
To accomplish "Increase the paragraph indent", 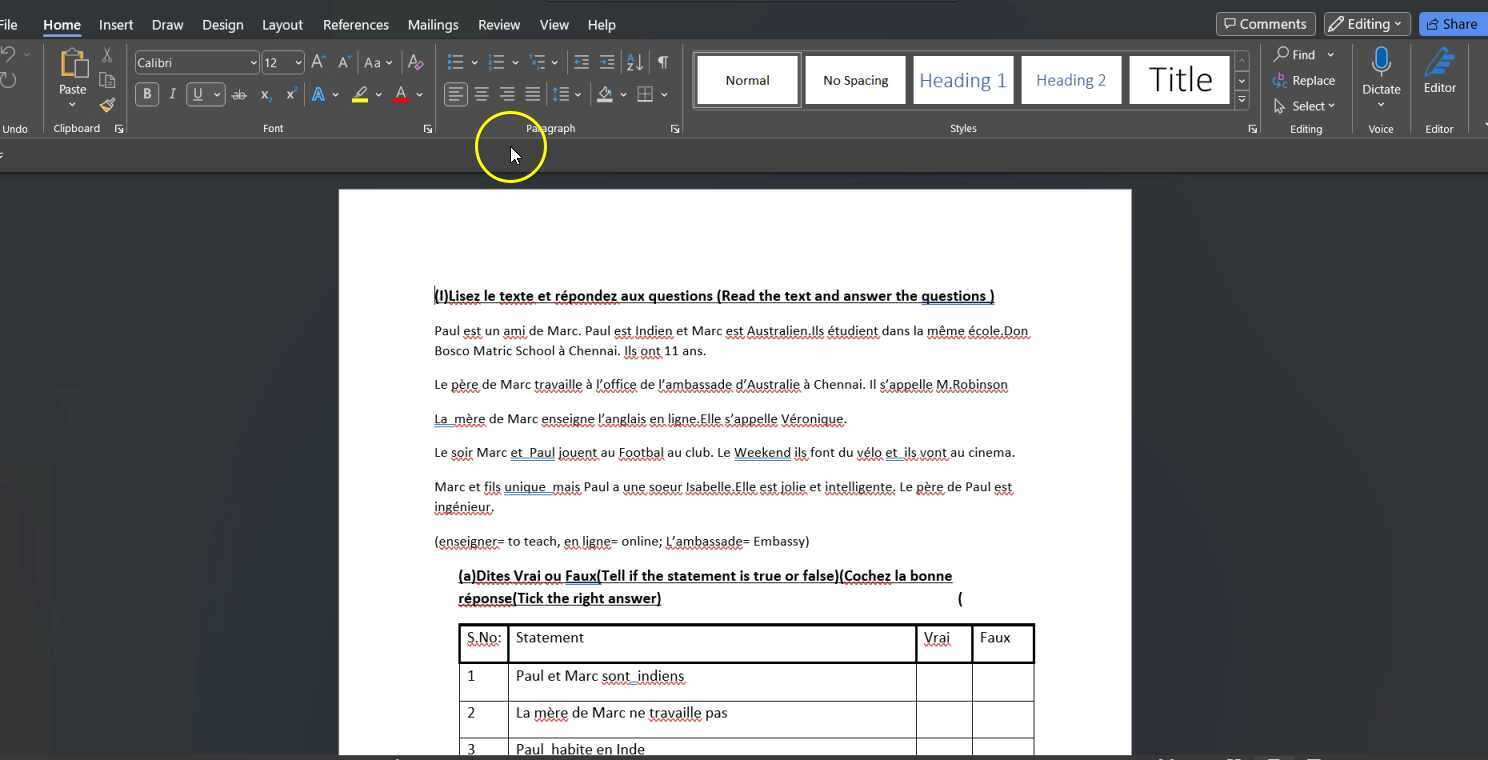I will pos(607,62).
